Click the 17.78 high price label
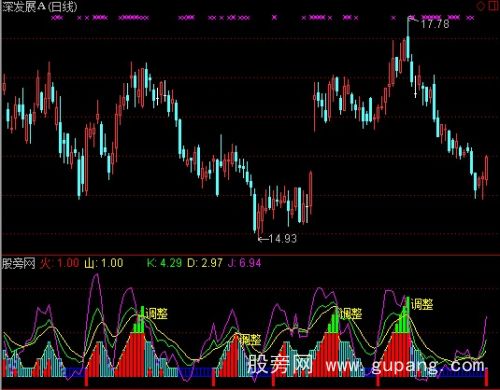 (435, 24)
